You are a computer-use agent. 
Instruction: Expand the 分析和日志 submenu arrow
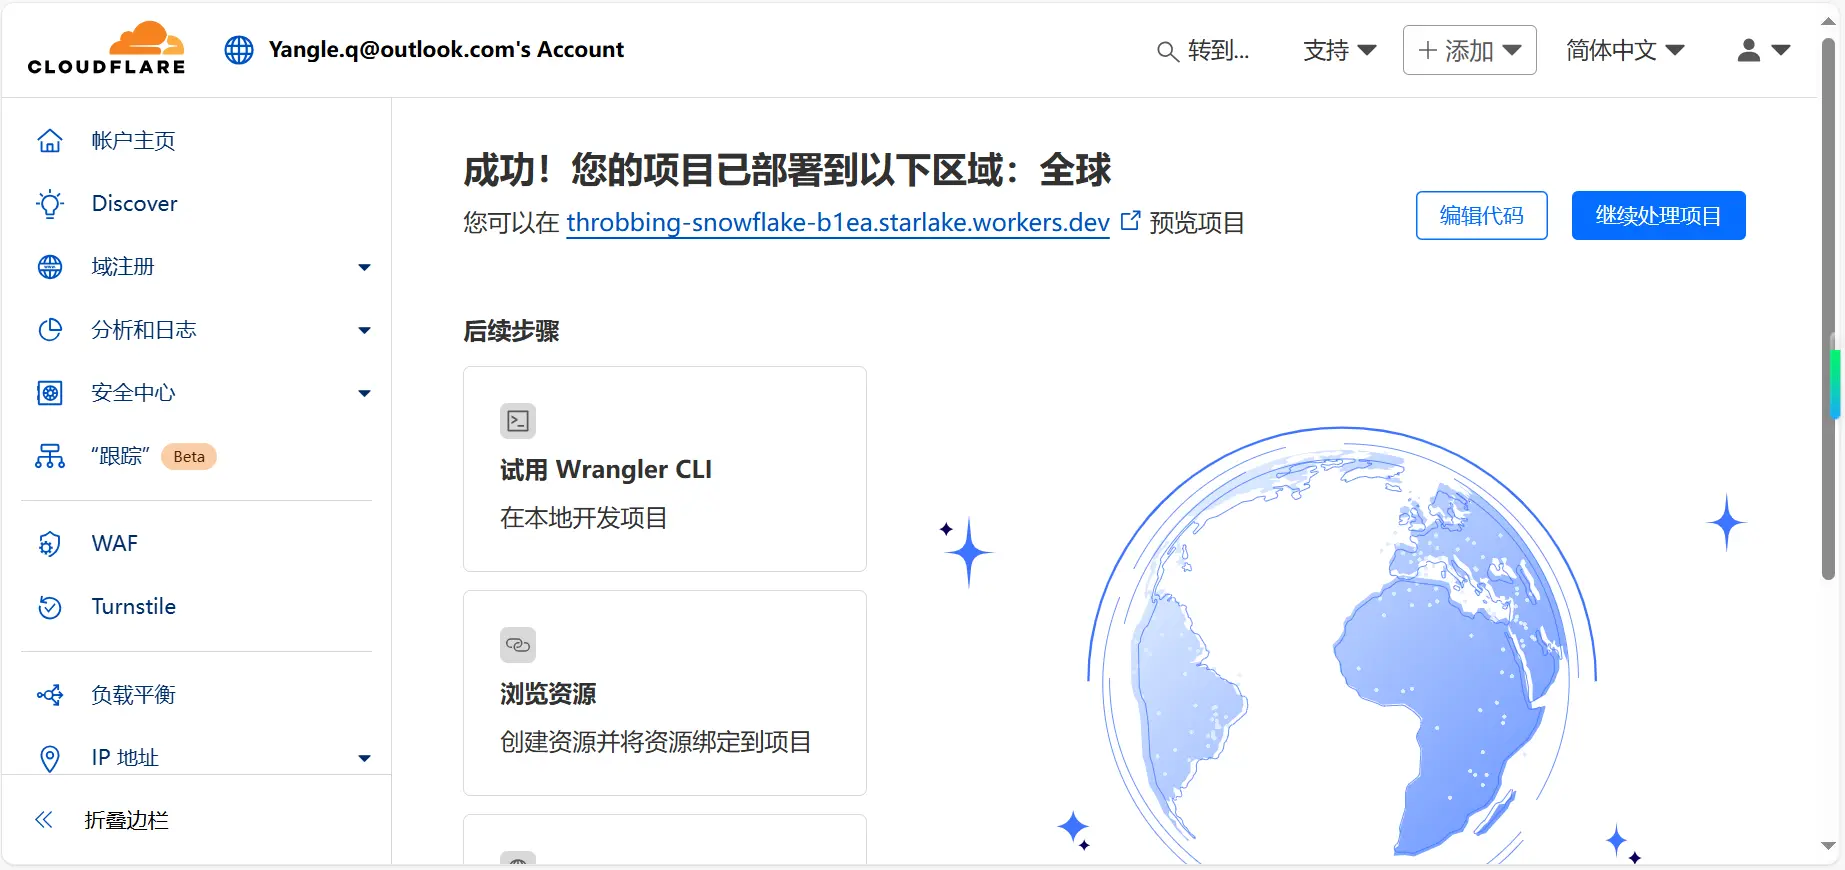(365, 330)
